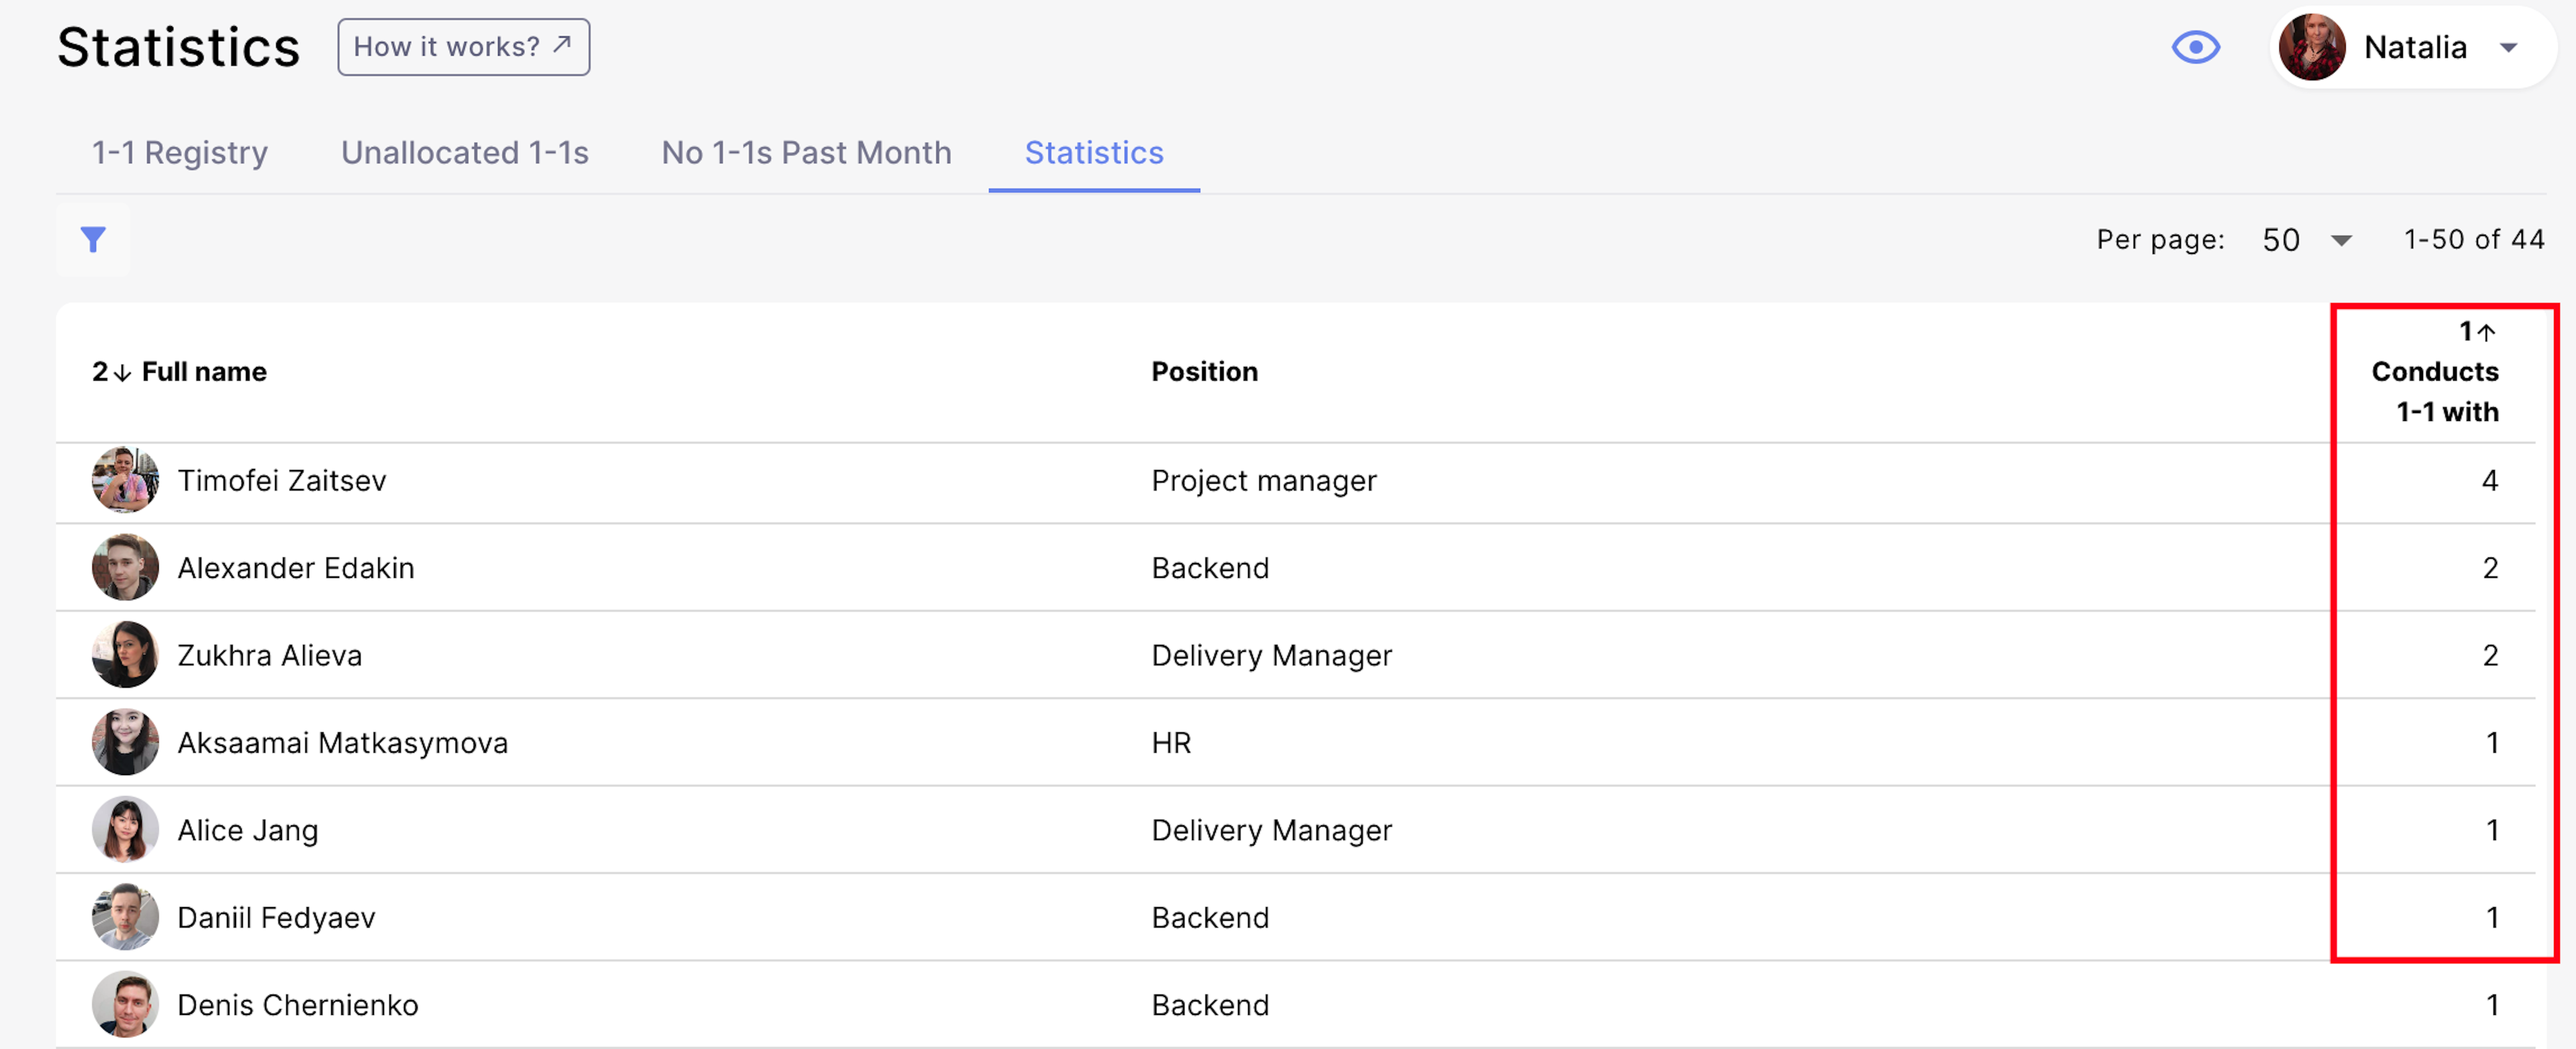2576x1049 pixels.
Task: Click Natalia's profile avatar
Action: coord(2312,47)
